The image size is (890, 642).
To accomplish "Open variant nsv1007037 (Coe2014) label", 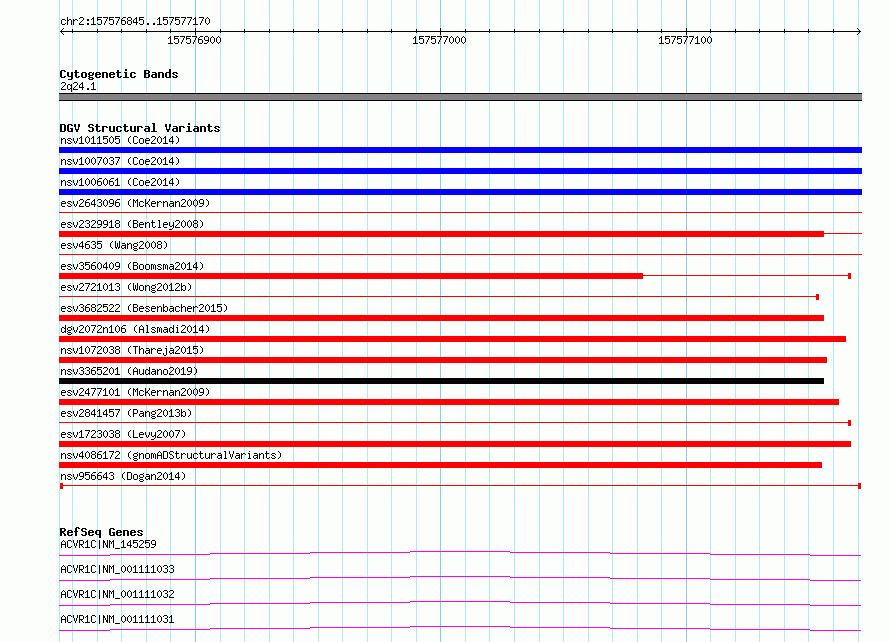I will (x=120, y=161).
